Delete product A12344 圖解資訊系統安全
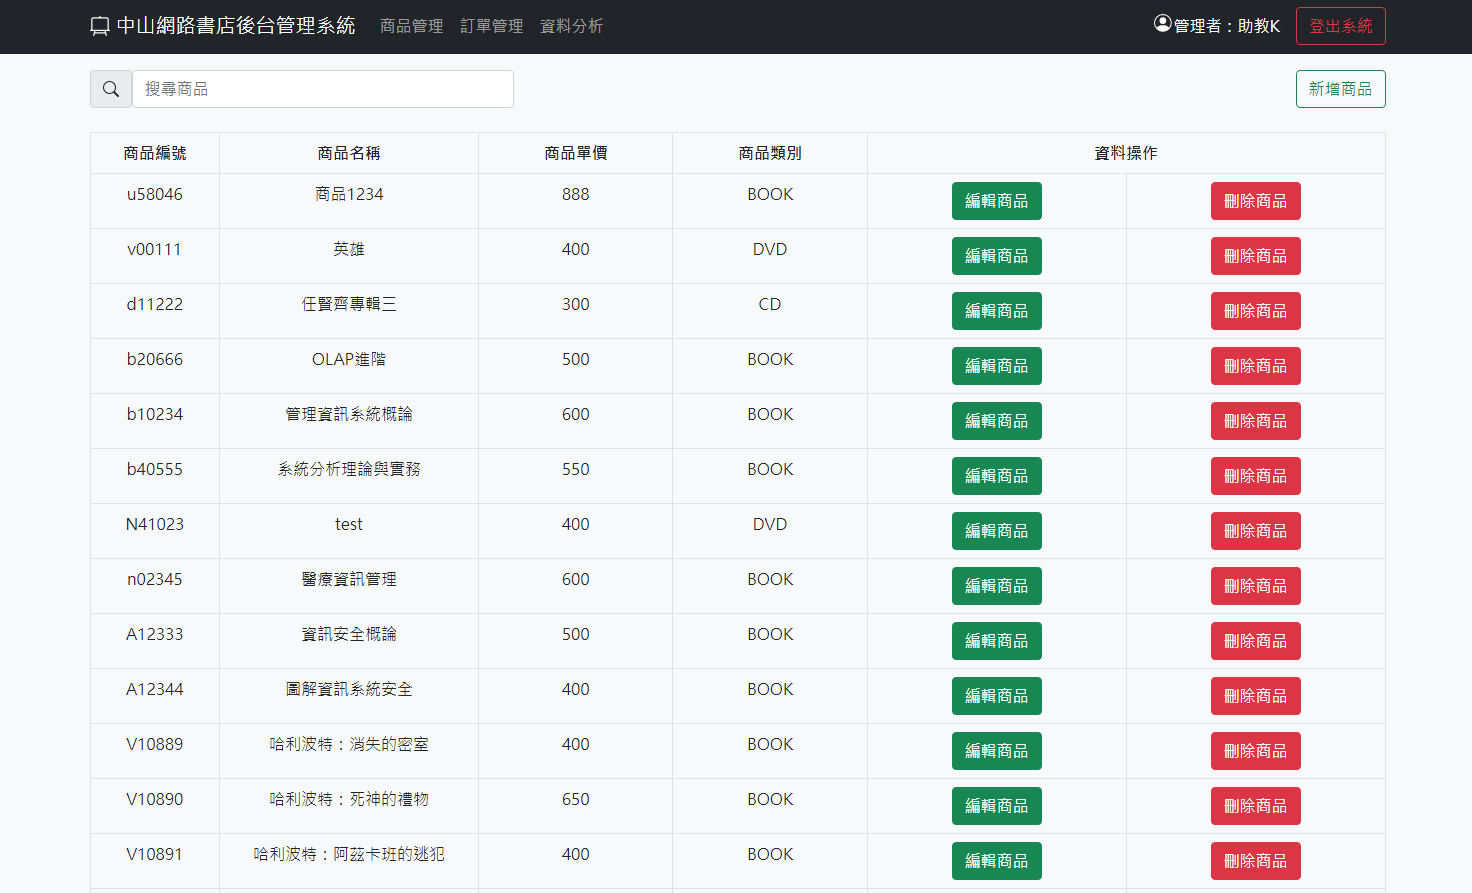Screen dimensions: 1472x893 1255,696
